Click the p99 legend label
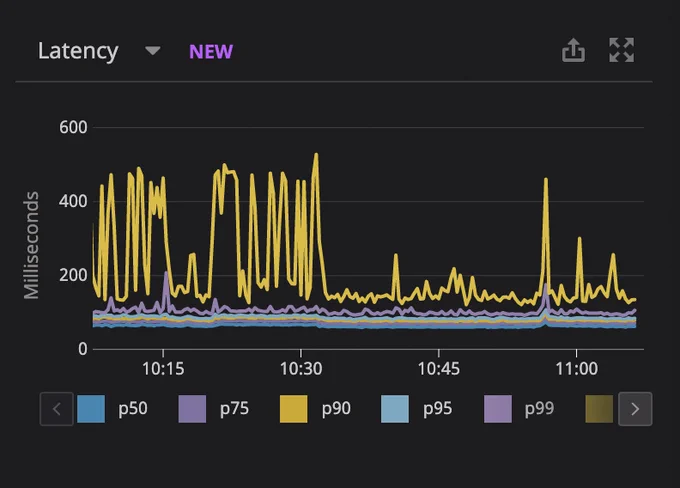Screen dimensions: 680x488 (x=539, y=409)
